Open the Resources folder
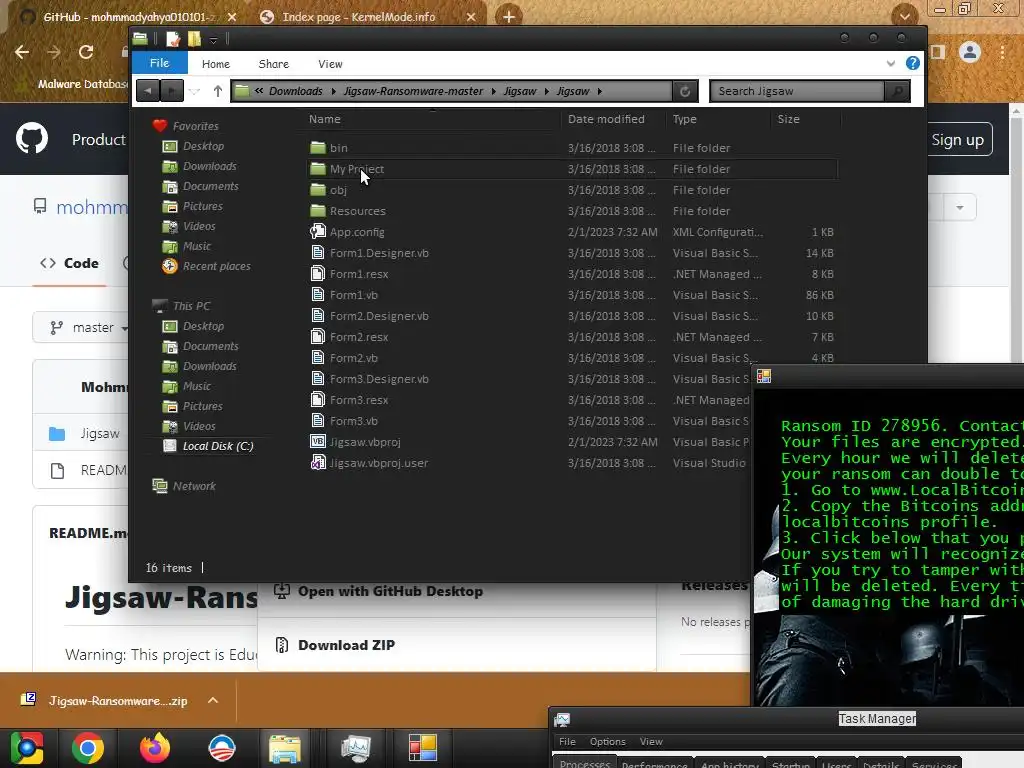Image resolution: width=1024 pixels, height=768 pixels. click(x=357, y=211)
